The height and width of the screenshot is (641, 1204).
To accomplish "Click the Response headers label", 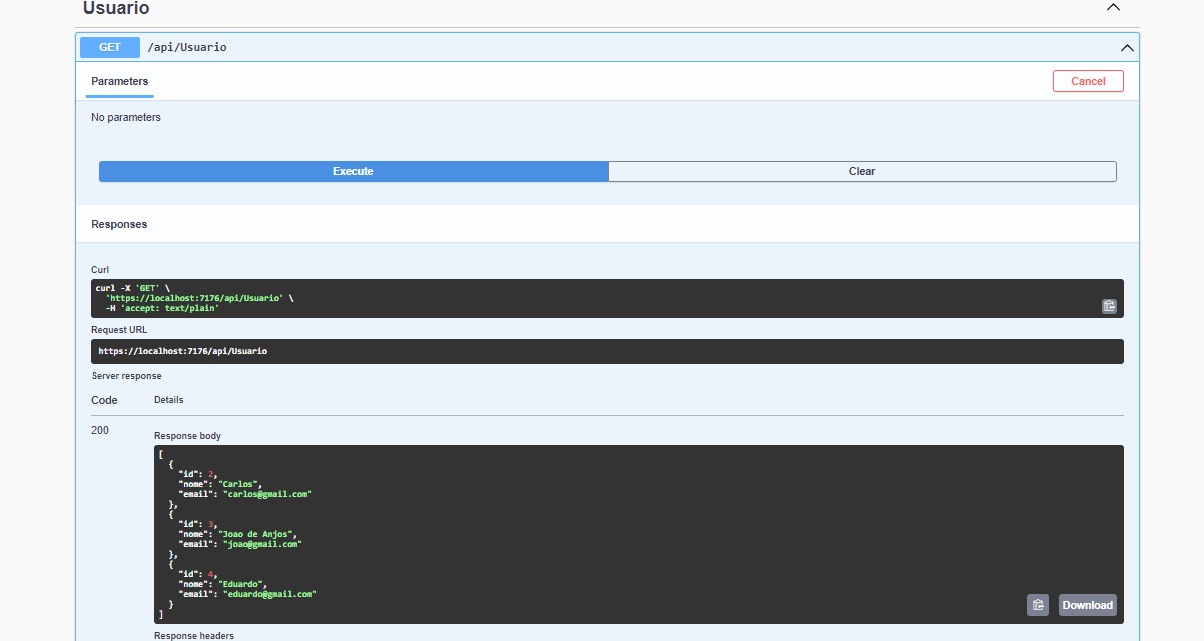I will (194, 636).
